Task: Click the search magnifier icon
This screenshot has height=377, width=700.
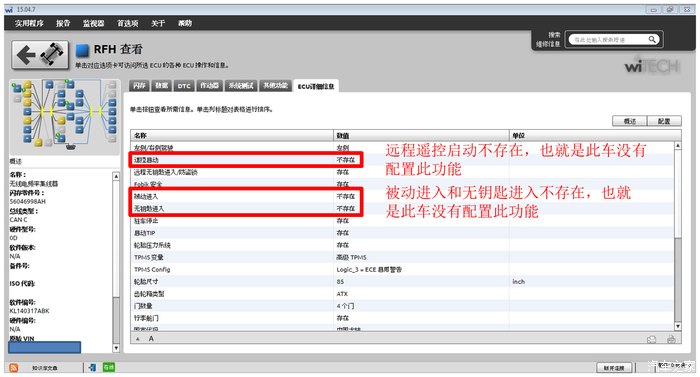Action: pyautogui.click(x=652, y=39)
